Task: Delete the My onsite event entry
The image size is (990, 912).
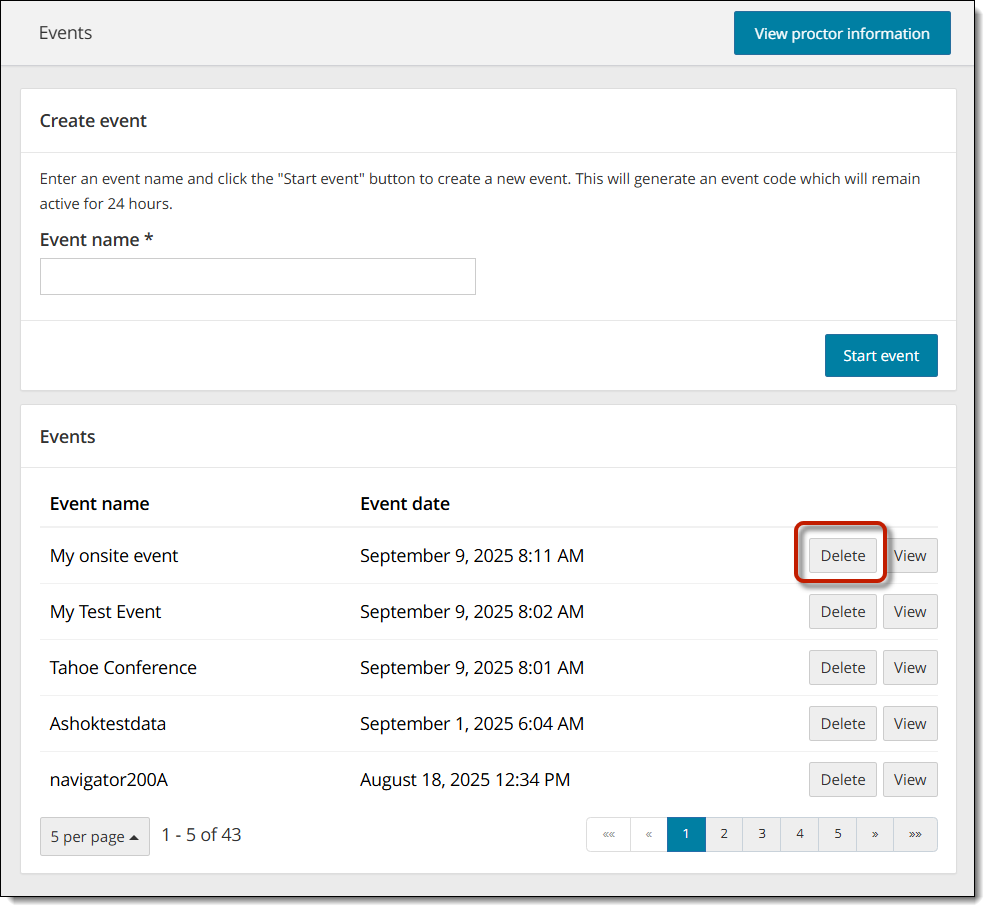Action: coord(842,556)
